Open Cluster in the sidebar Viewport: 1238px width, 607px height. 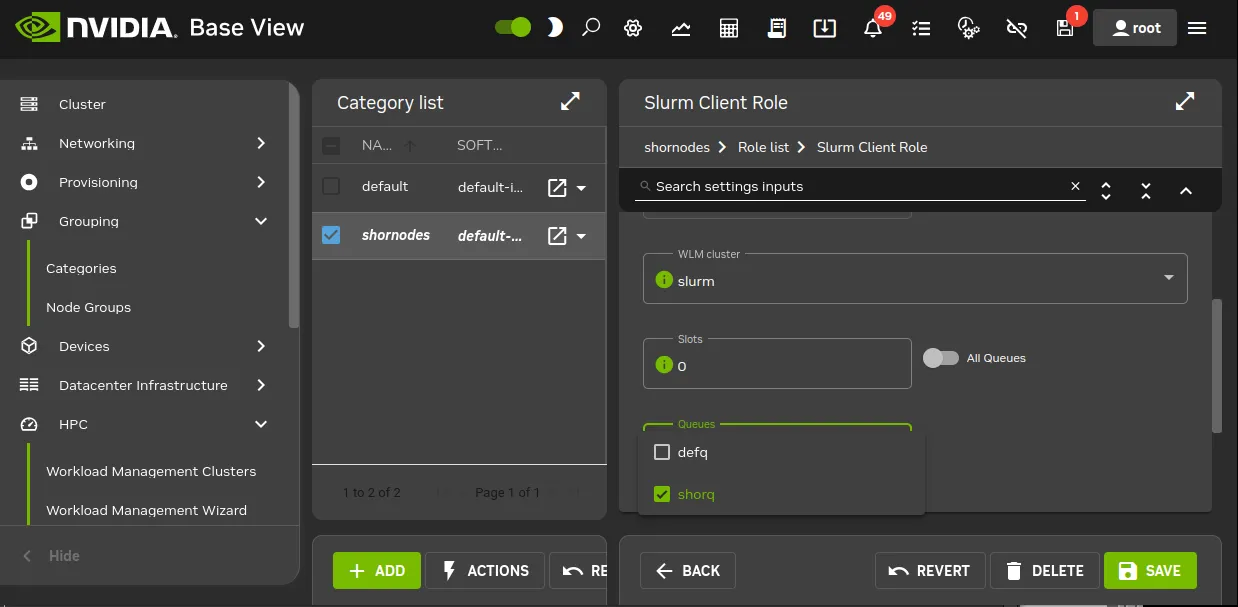tap(82, 104)
